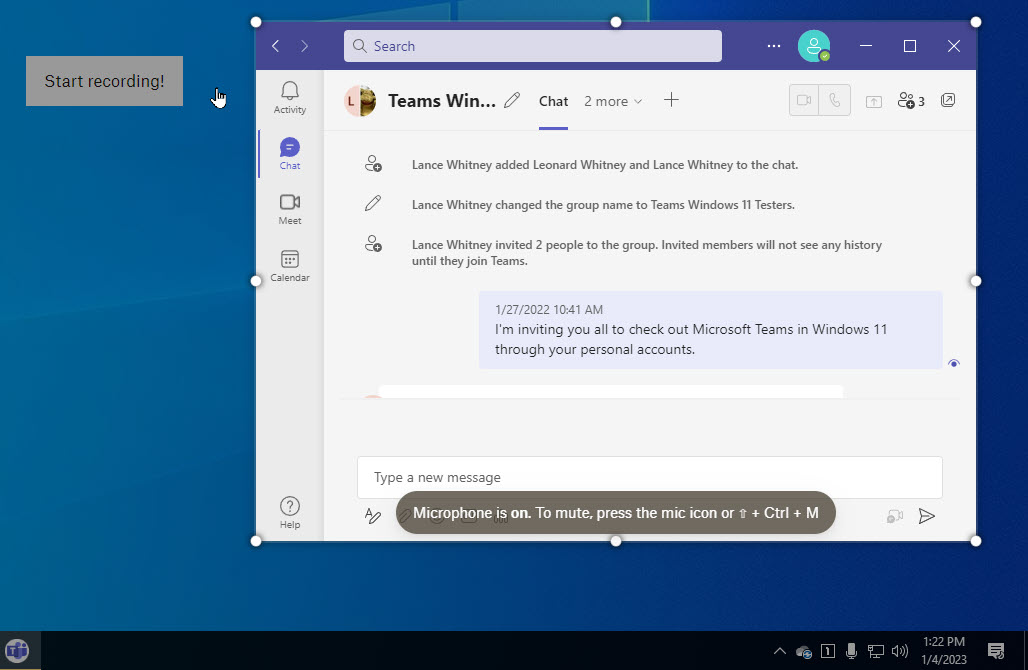Open the Settings and more menu
1028x670 pixels.
pyautogui.click(x=773, y=46)
